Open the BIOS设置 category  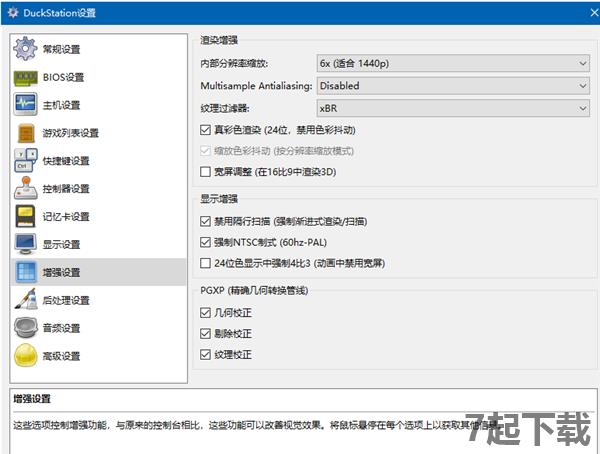tap(64, 77)
